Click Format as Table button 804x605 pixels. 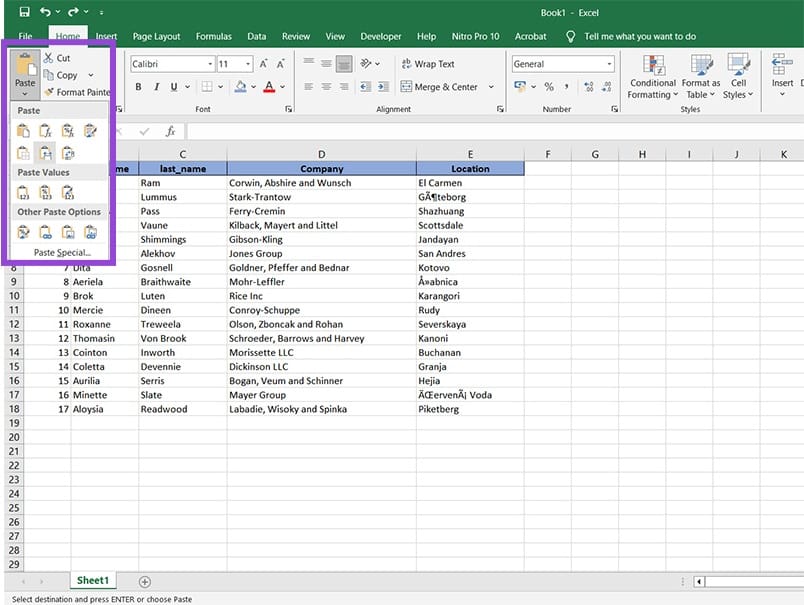pyautogui.click(x=700, y=76)
